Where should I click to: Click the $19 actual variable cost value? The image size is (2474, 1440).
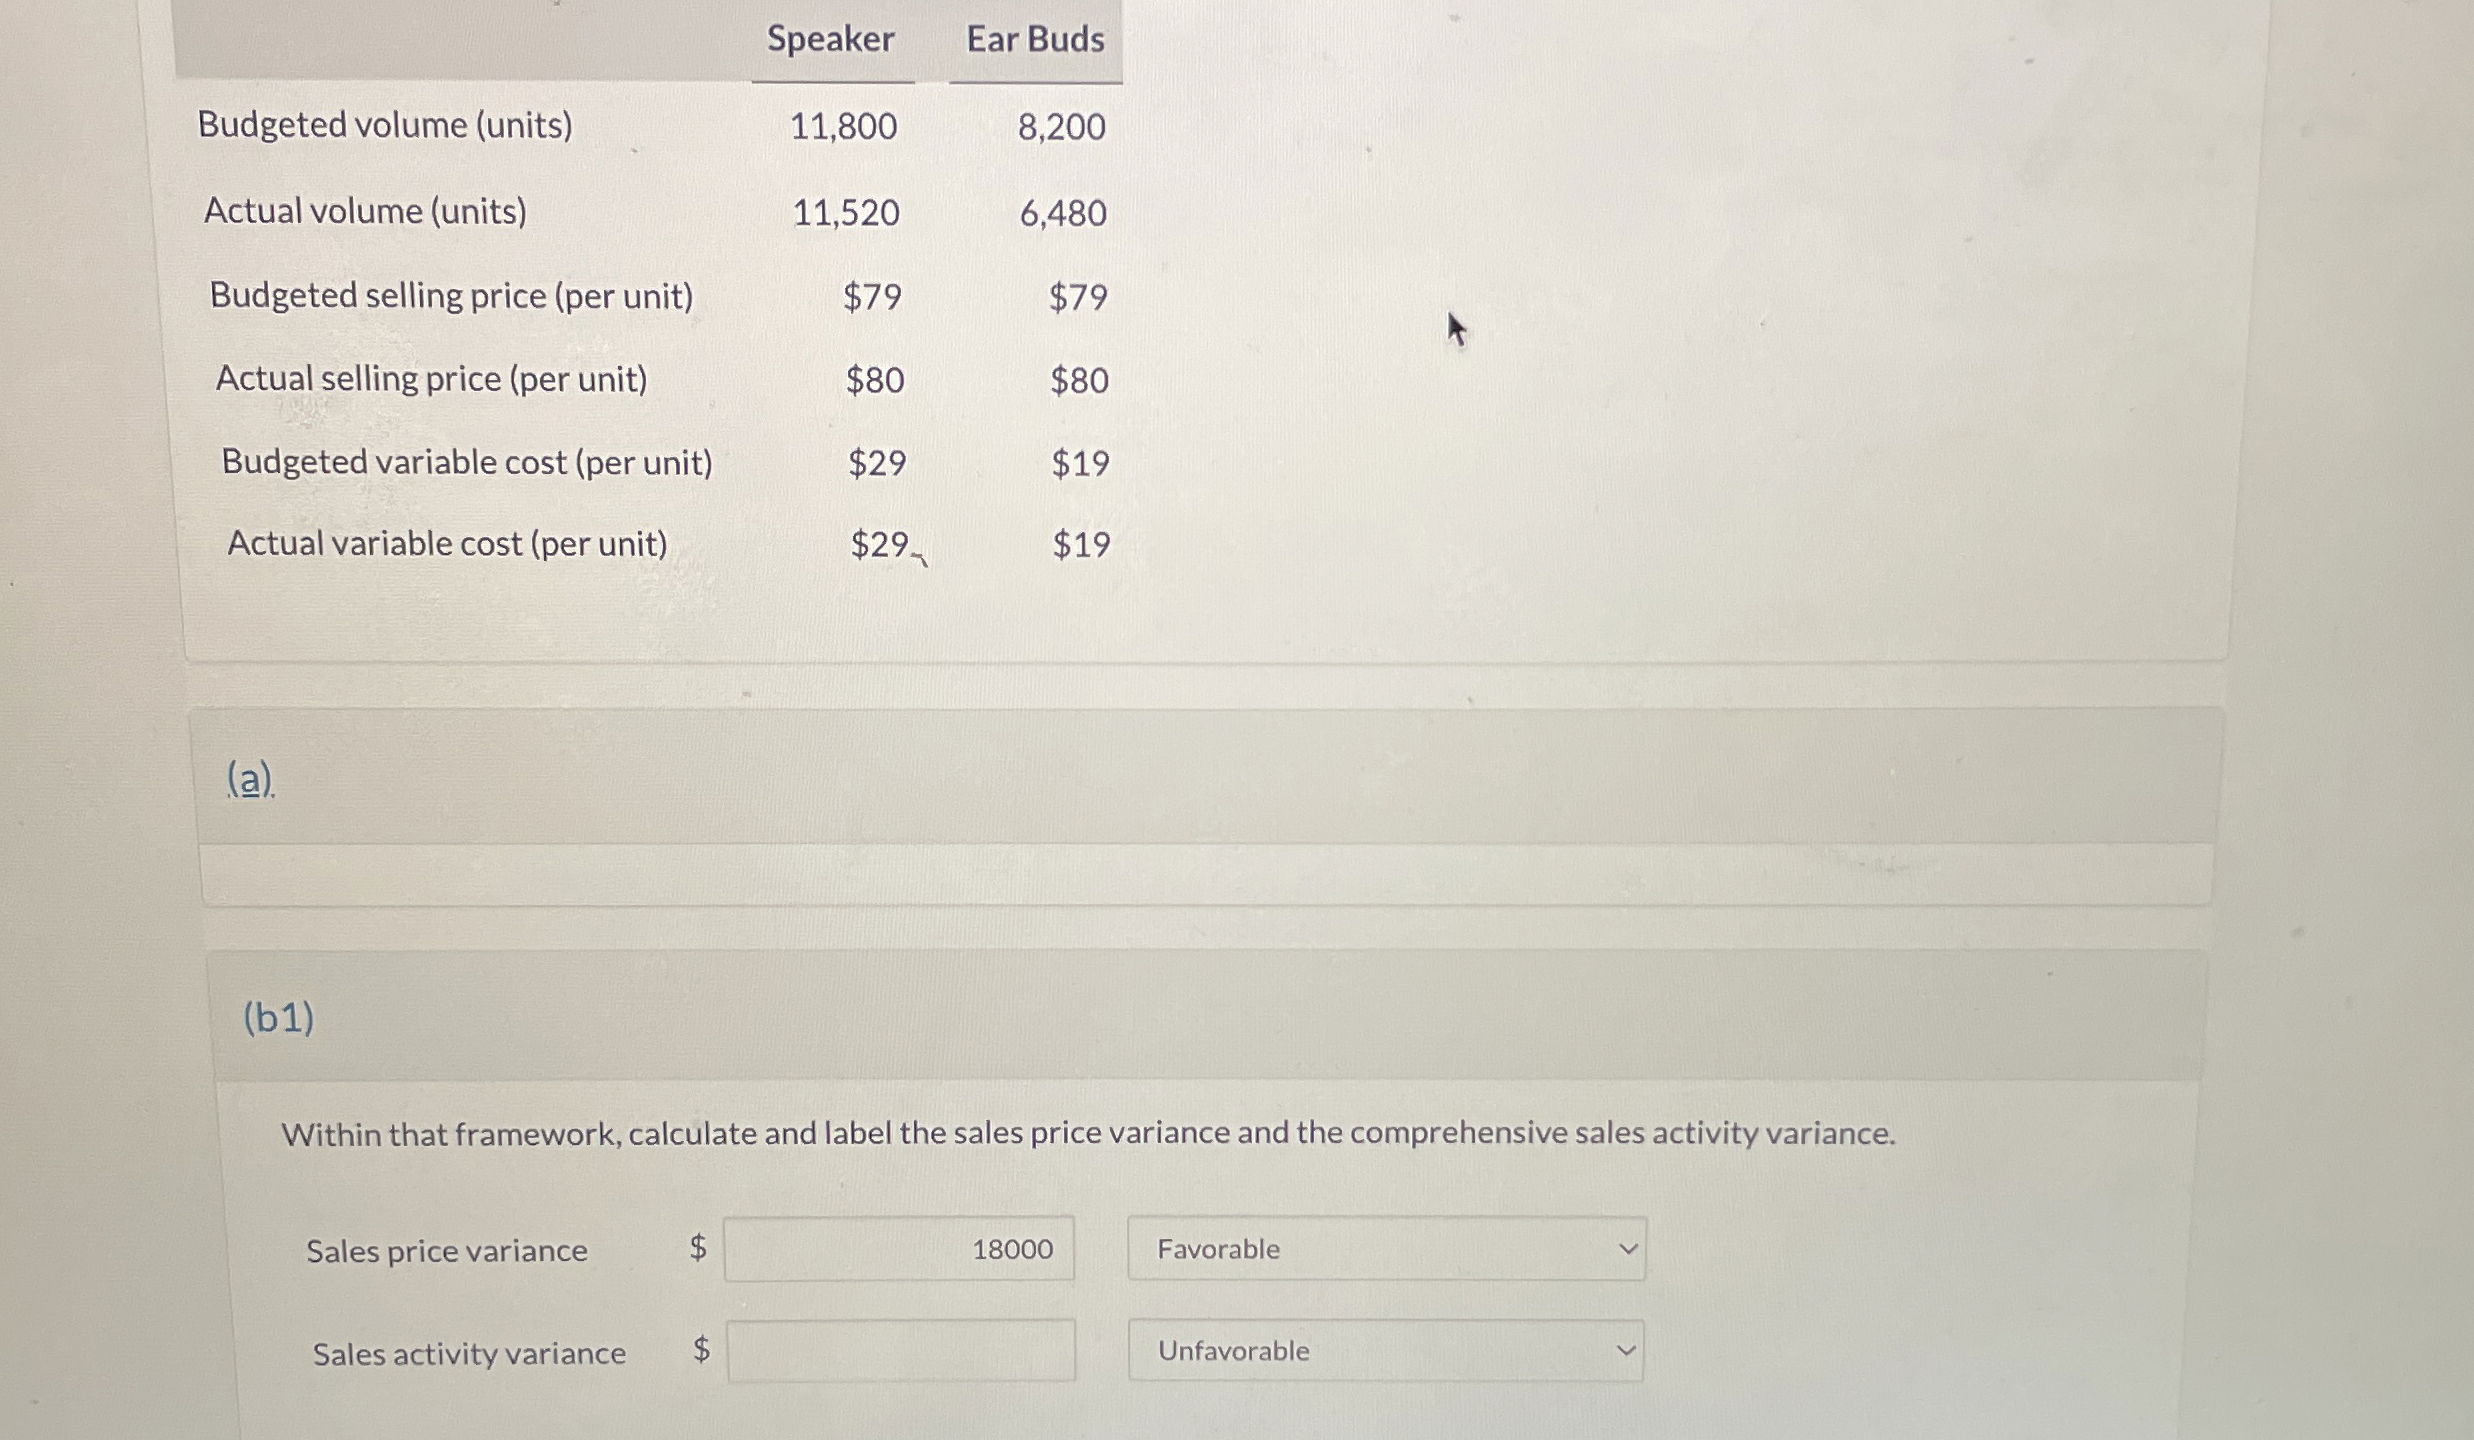(x=1080, y=542)
